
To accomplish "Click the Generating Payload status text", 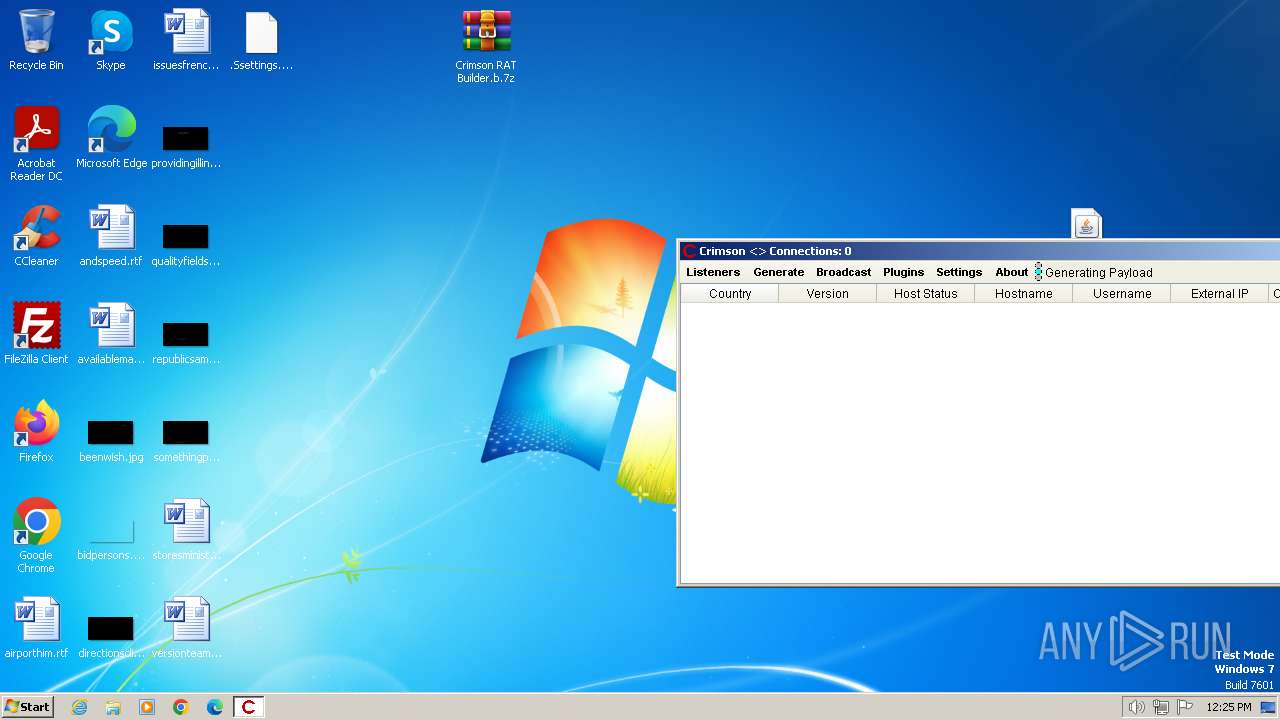I will coord(1098,272).
